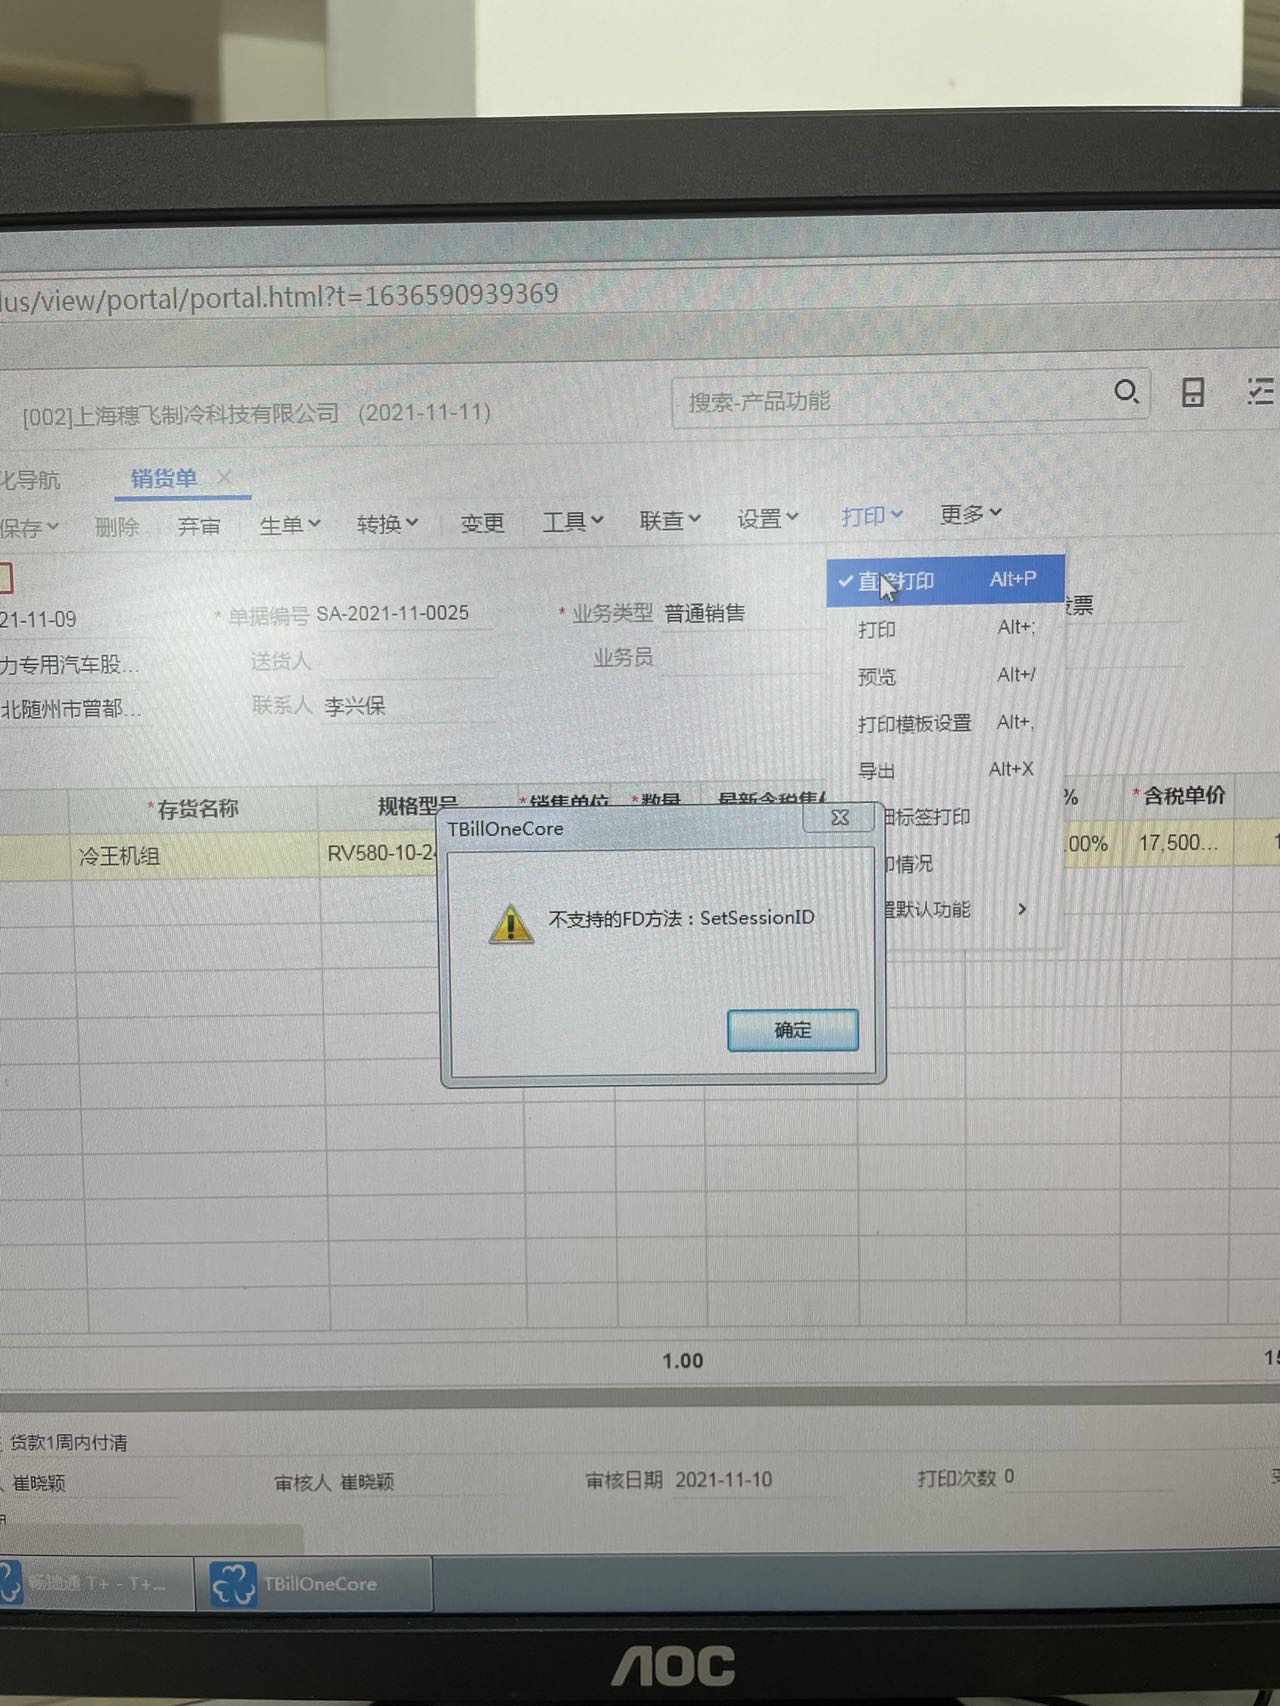1280x1706 pixels.
Task: Click the payment note 货款1周内付清
Action: click(69, 1443)
